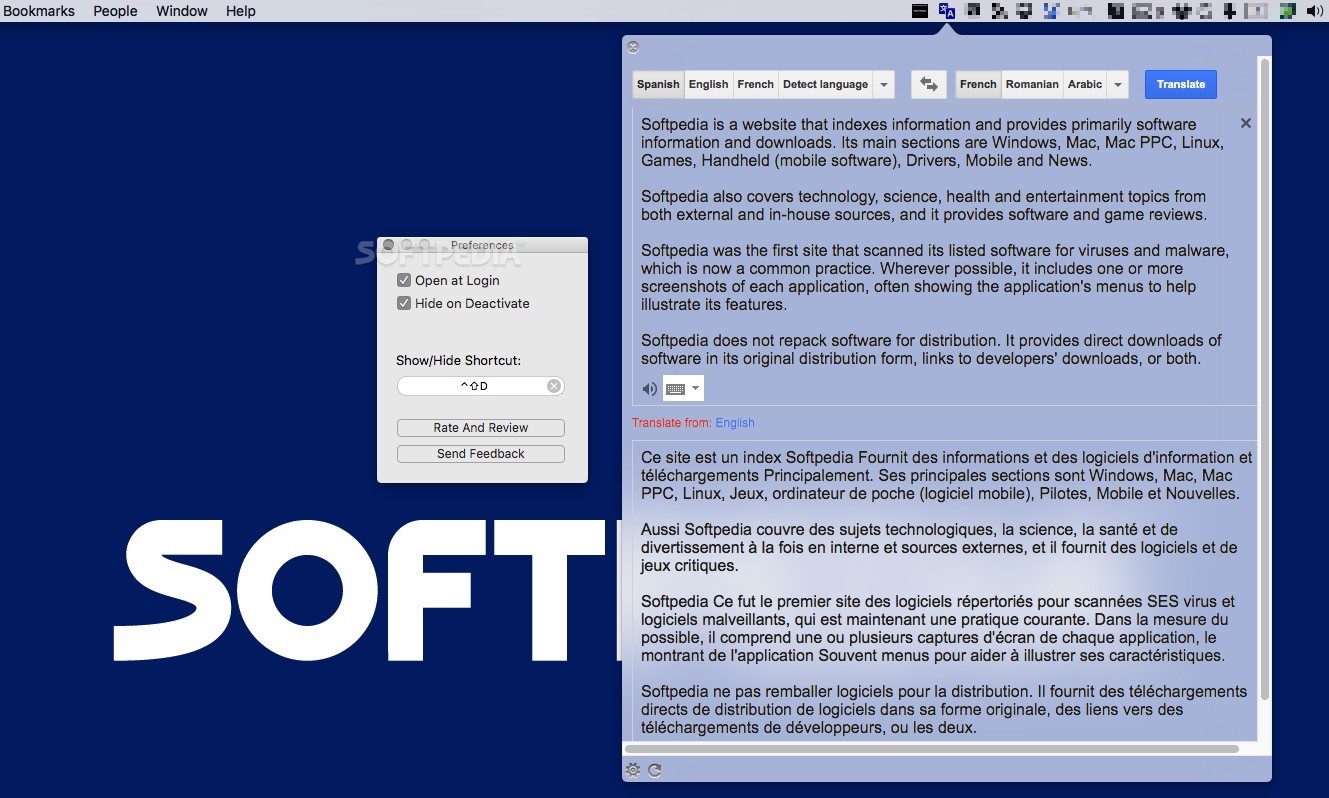Reload the translator with the refresh icon
Image resolution: width=1329 pixels, height=798 pixels.
coord(655,770)
